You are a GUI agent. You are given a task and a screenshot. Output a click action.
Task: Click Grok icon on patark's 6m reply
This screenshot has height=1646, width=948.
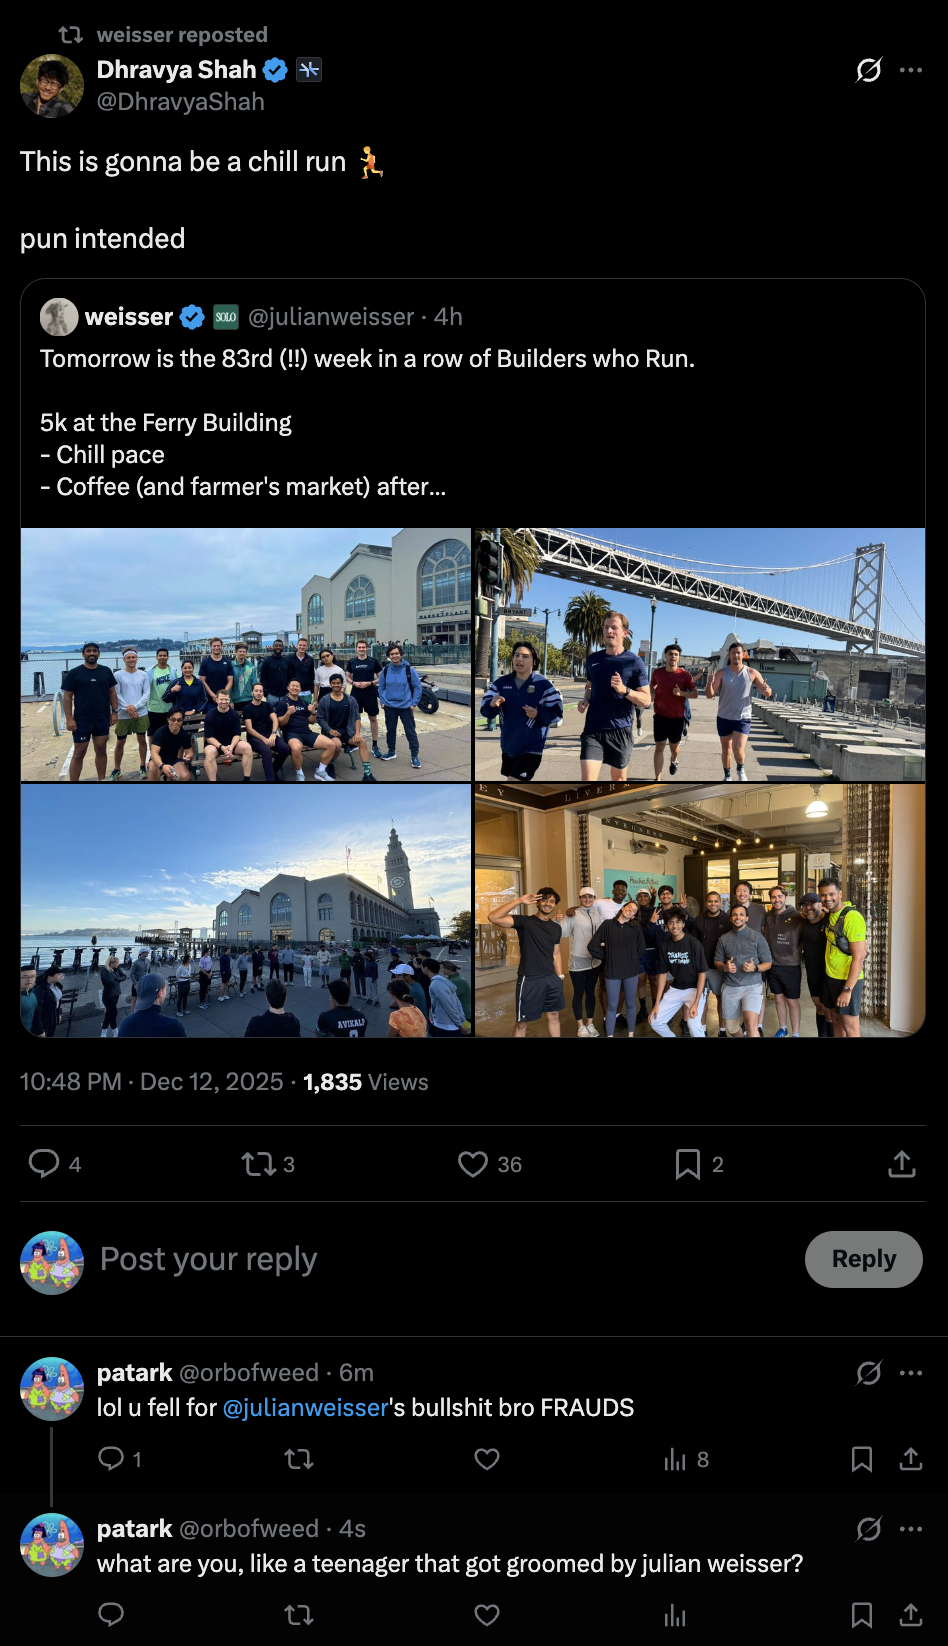pyautogui.click(x=868, y=1373)
